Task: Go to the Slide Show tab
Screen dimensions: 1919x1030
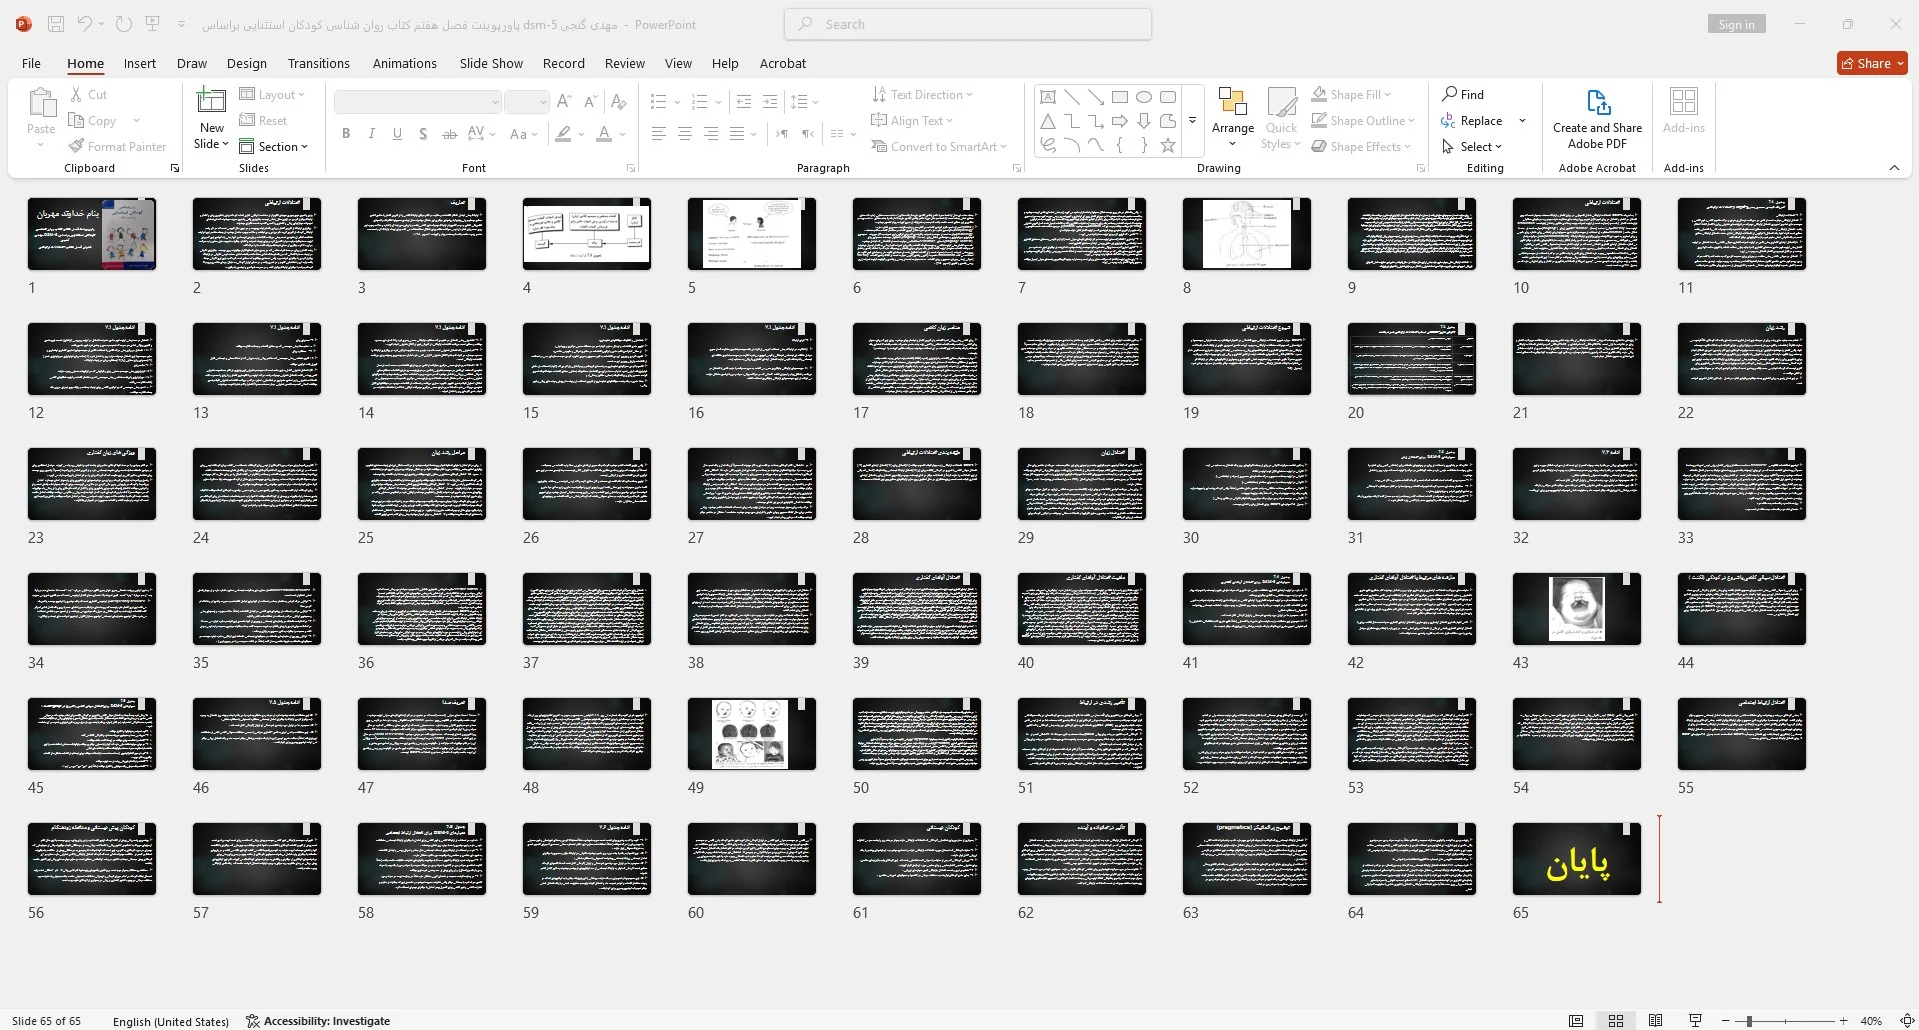Action: pos(491,63)
